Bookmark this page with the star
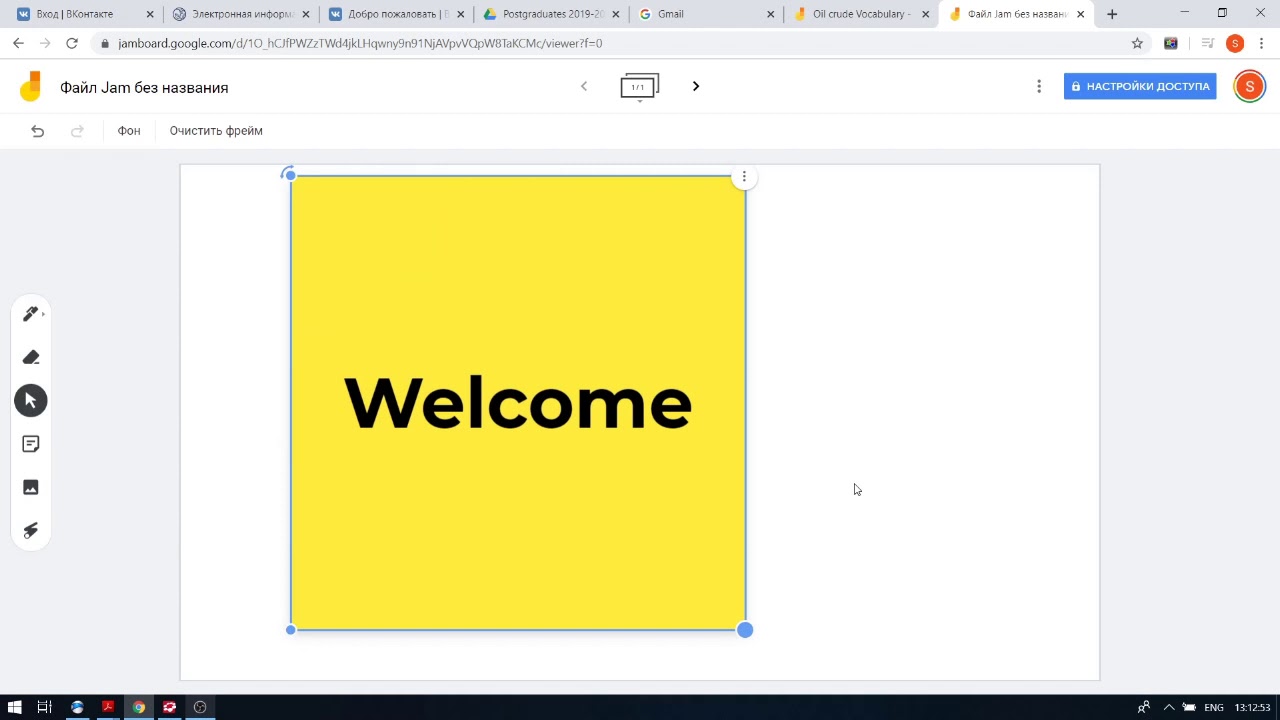Viewport: 1280px width, 720px height. point(1137,43)
